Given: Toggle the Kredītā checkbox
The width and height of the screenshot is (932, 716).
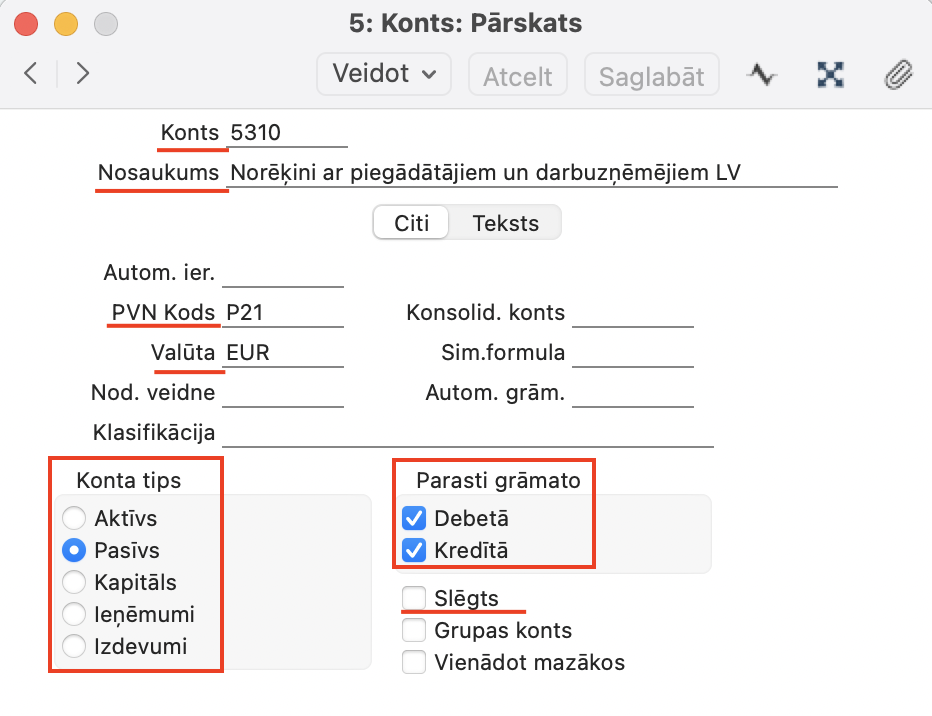Looking at the screenshot, I should click(413, 550).
